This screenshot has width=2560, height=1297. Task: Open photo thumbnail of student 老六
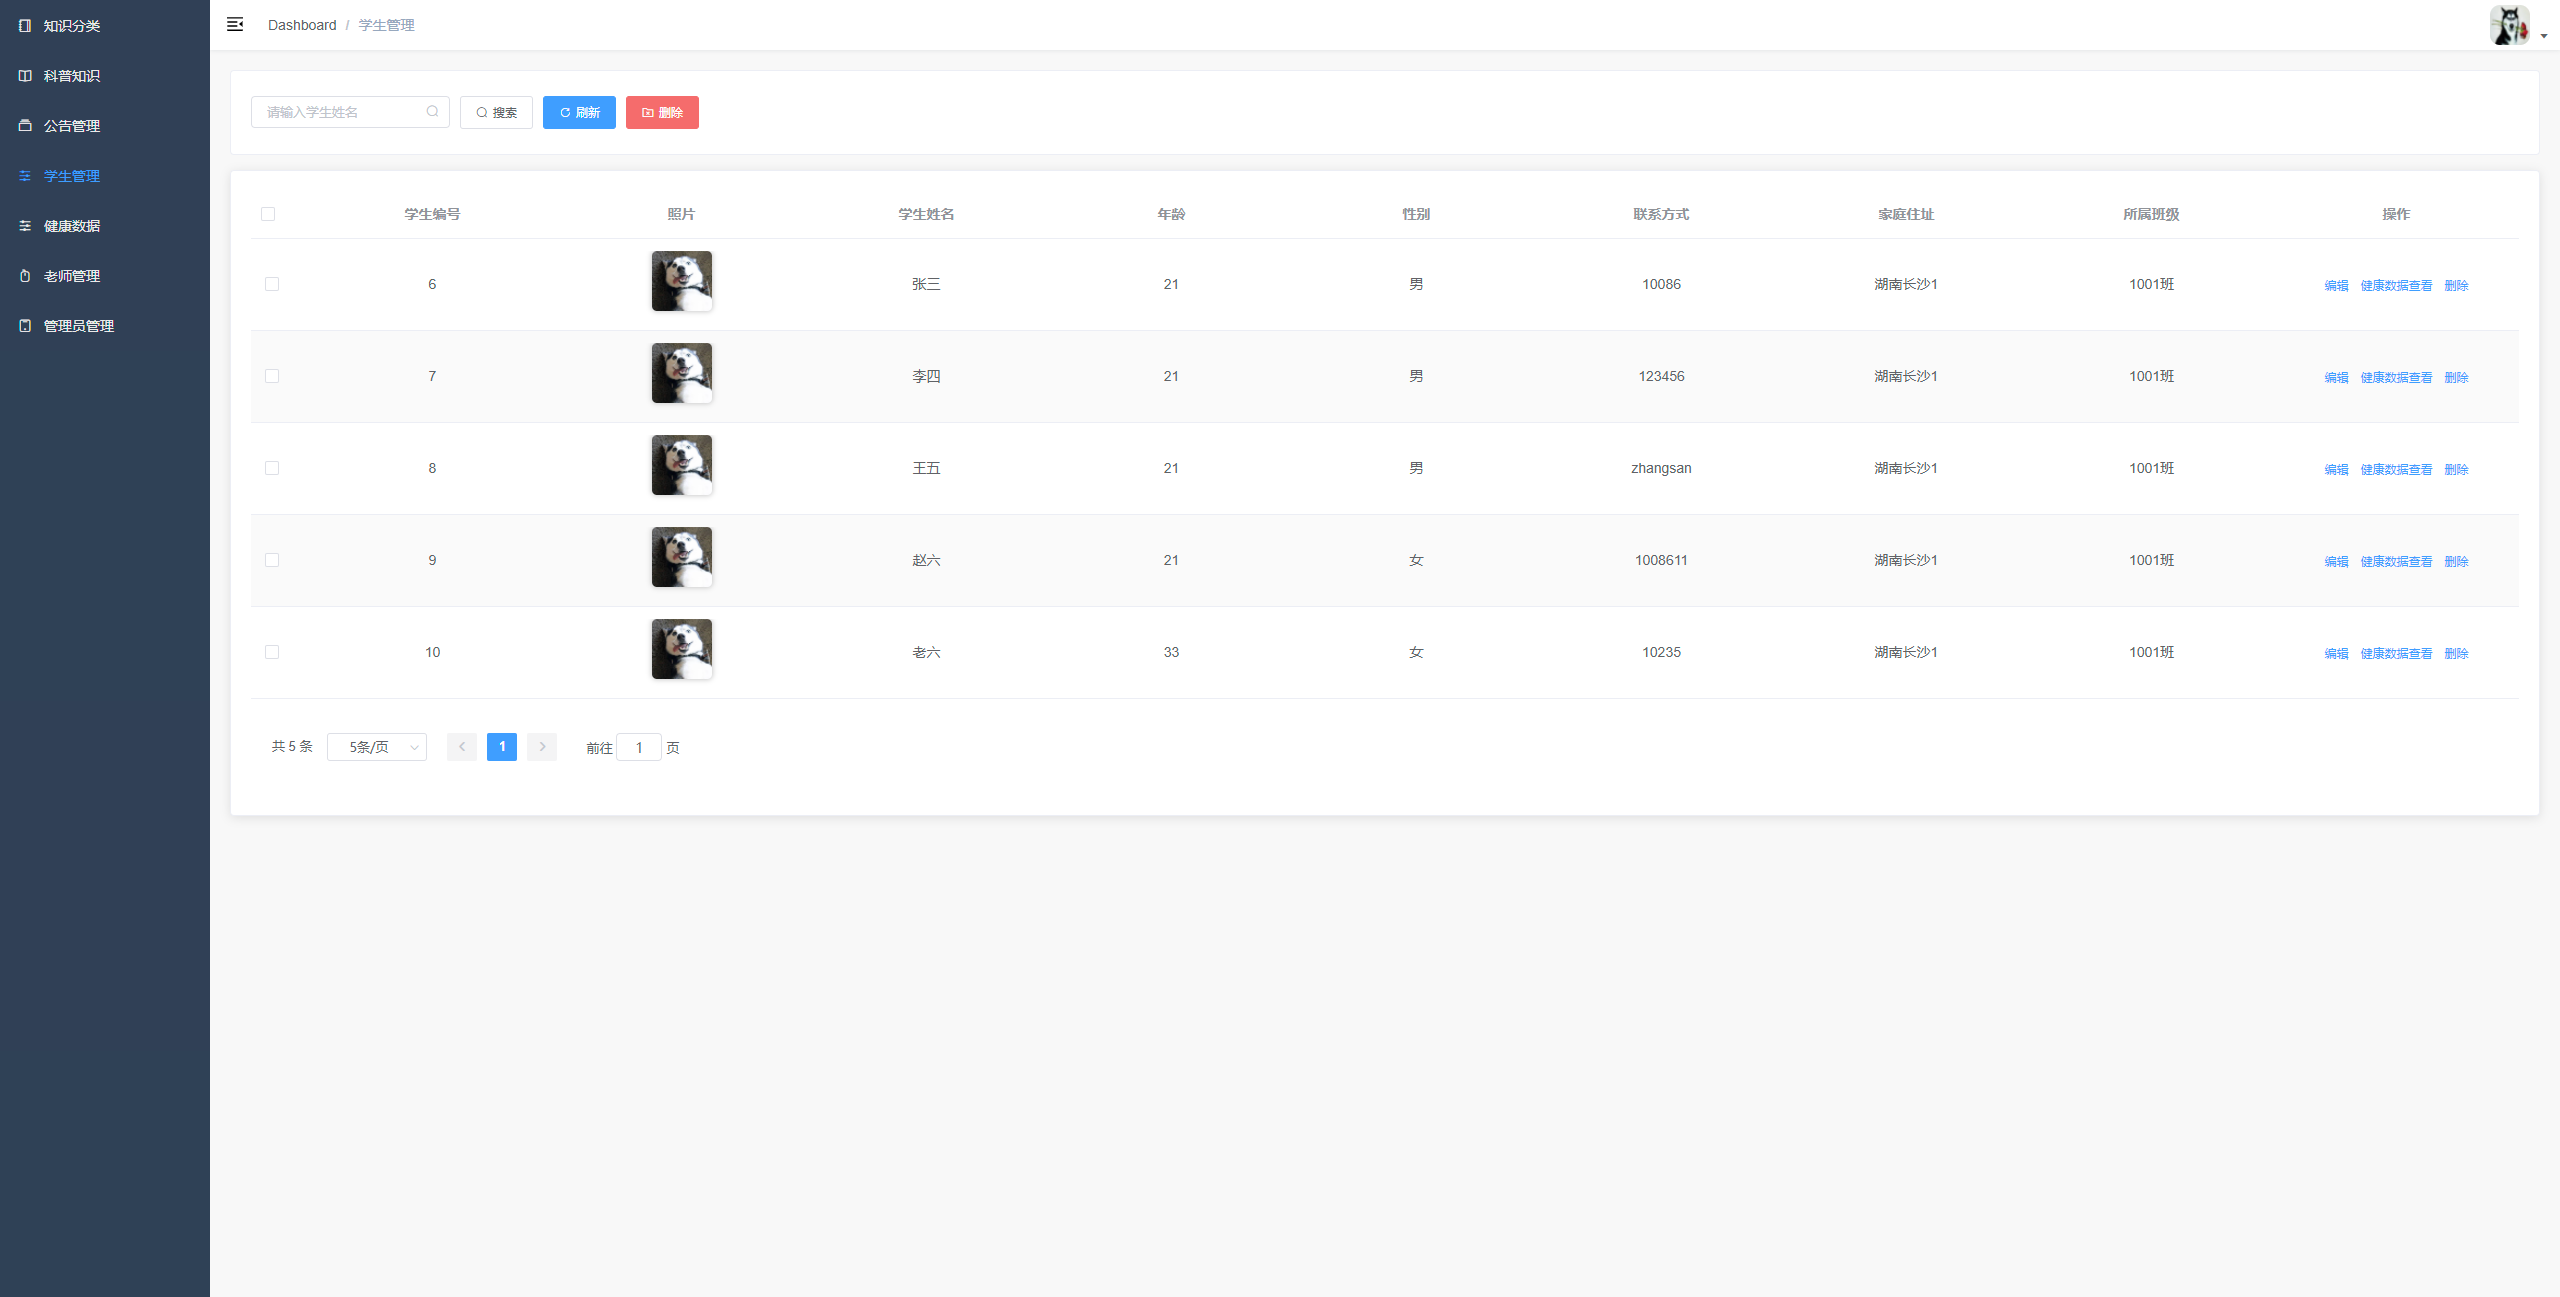pos(682,649)
